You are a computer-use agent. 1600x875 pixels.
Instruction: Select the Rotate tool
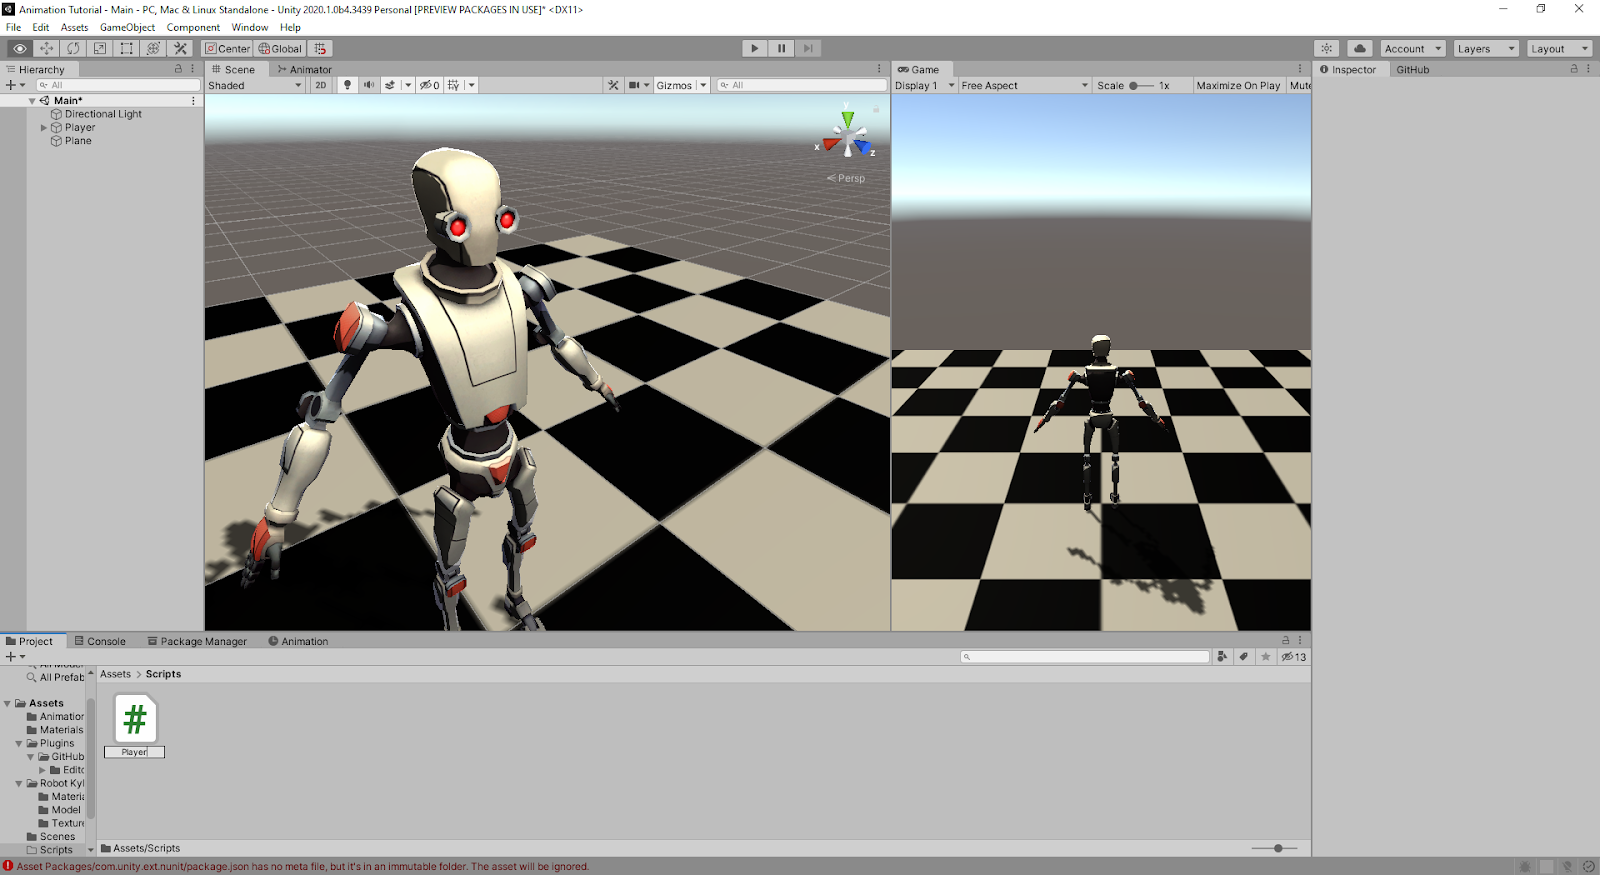point(73,48)
